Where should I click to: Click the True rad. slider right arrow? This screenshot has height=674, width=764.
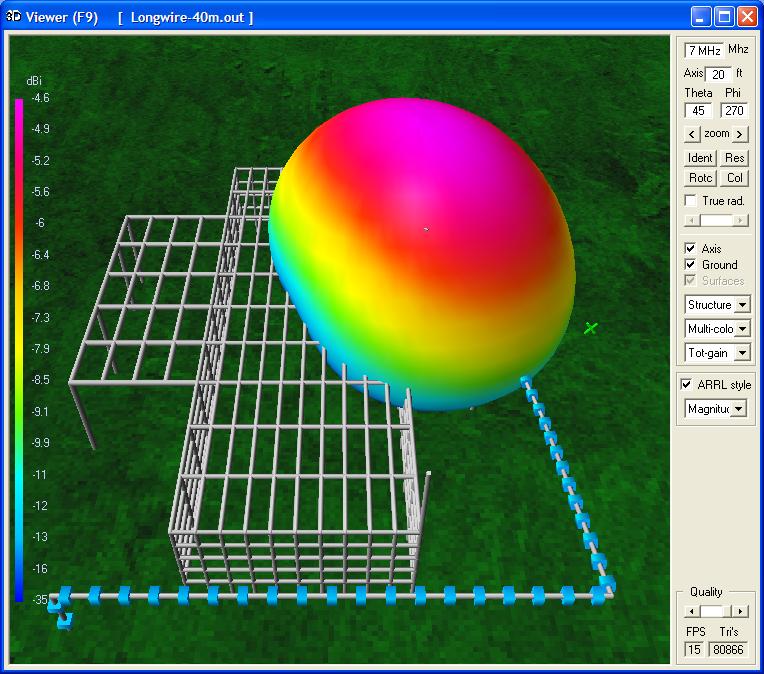point(741,221)
